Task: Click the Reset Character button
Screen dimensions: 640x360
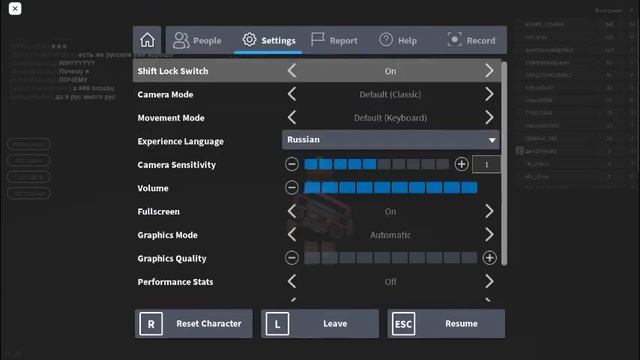Action: [x=193, y=324]
